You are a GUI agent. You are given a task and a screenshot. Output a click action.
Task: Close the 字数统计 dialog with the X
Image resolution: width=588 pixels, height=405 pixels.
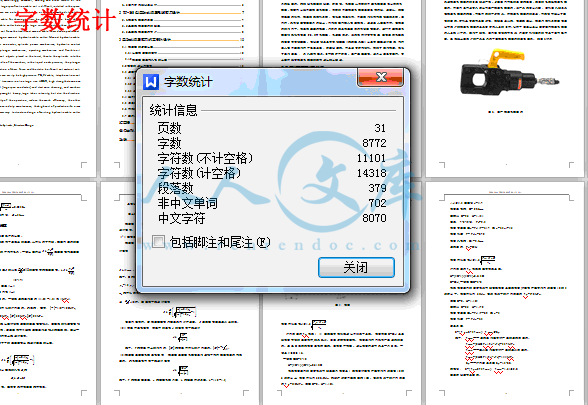380,77
